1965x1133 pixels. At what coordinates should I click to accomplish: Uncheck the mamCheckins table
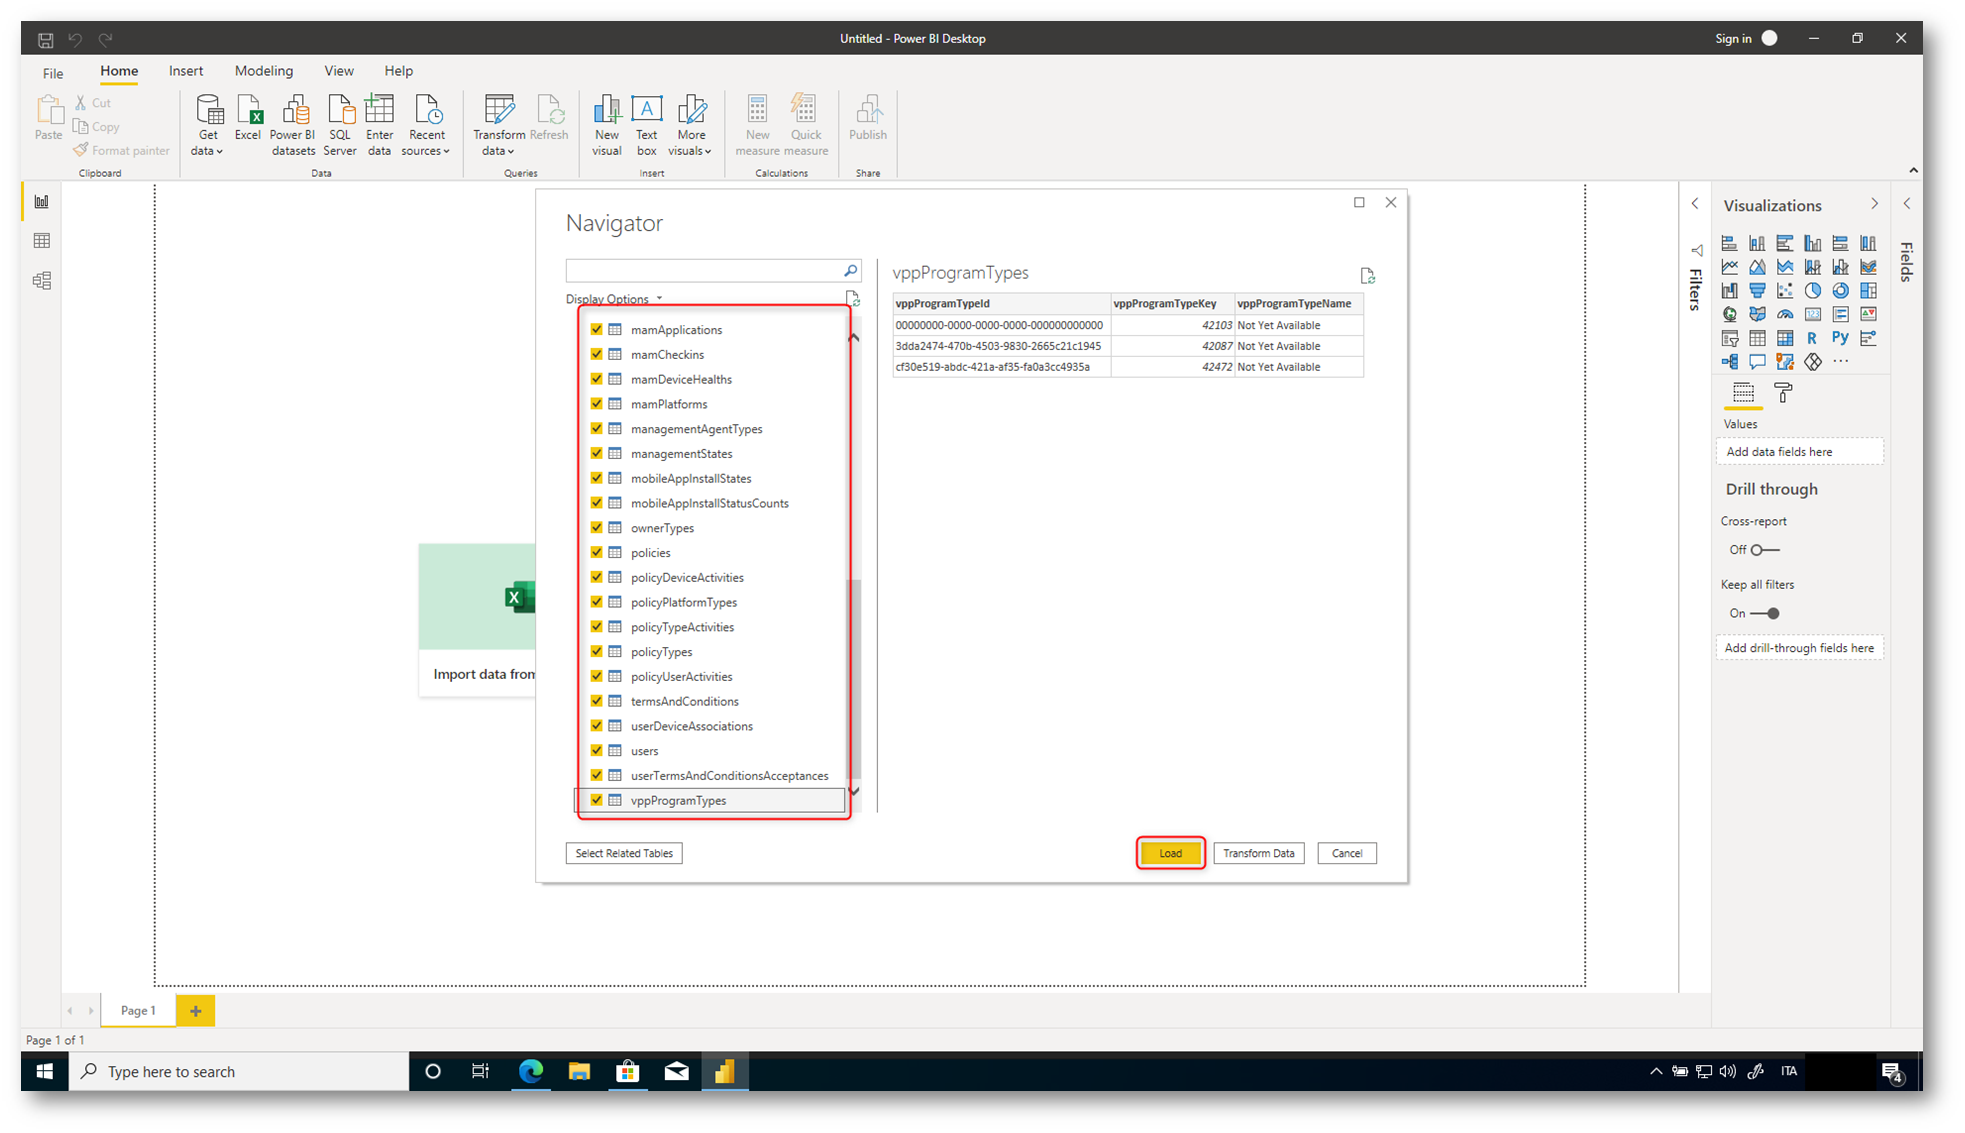[597, 354]
